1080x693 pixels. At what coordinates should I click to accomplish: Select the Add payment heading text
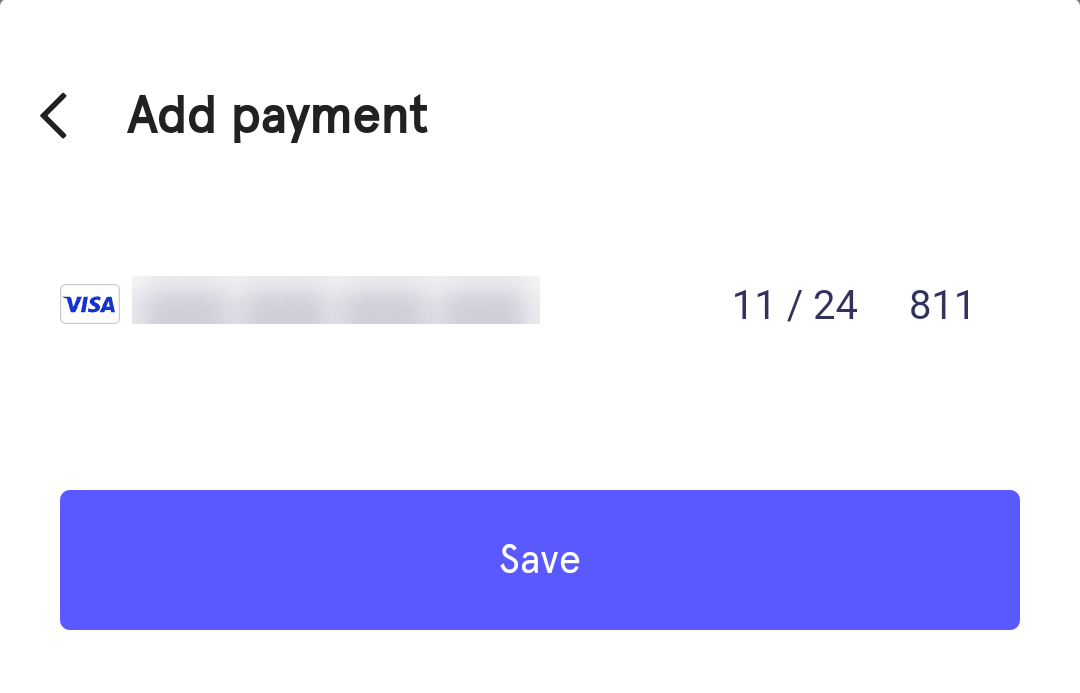276,115
